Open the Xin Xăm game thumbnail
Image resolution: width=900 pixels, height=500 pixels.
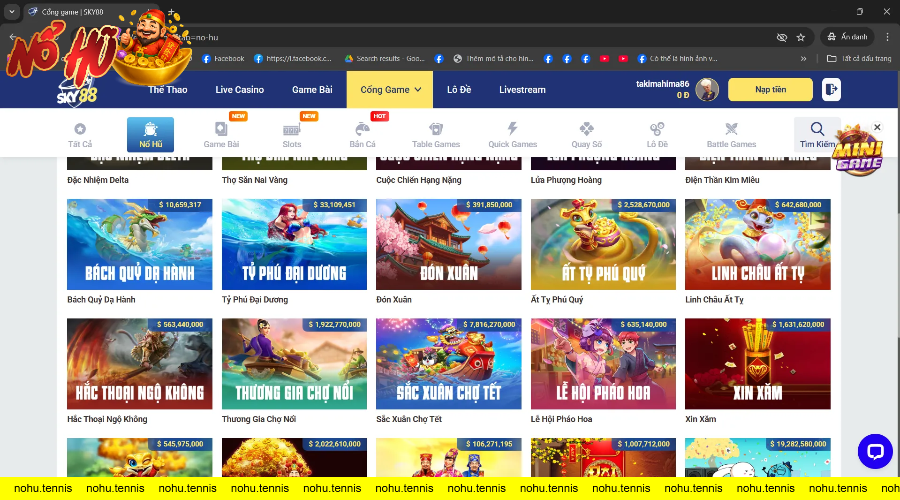click(x=757, y=364)
